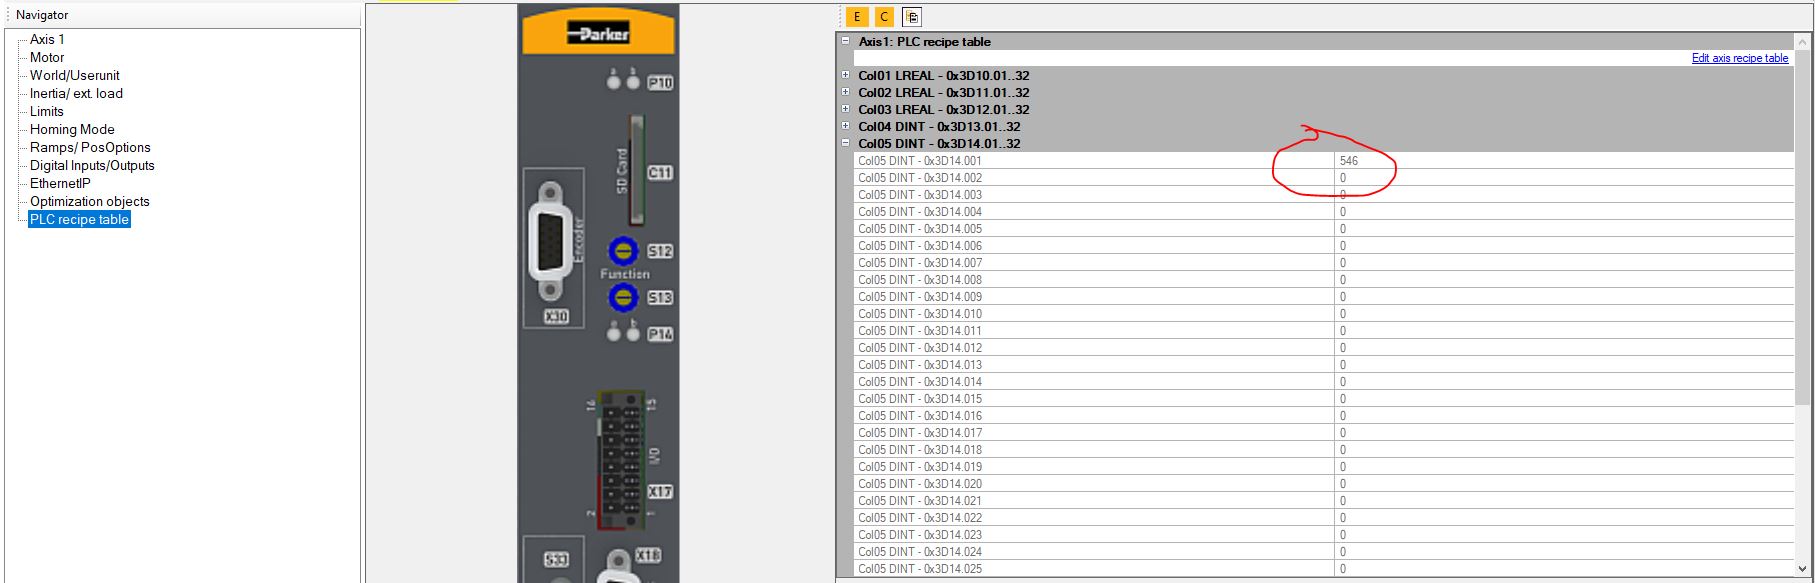
Task: Select Homing Mode in the Navigator
Action: [72, 129]
